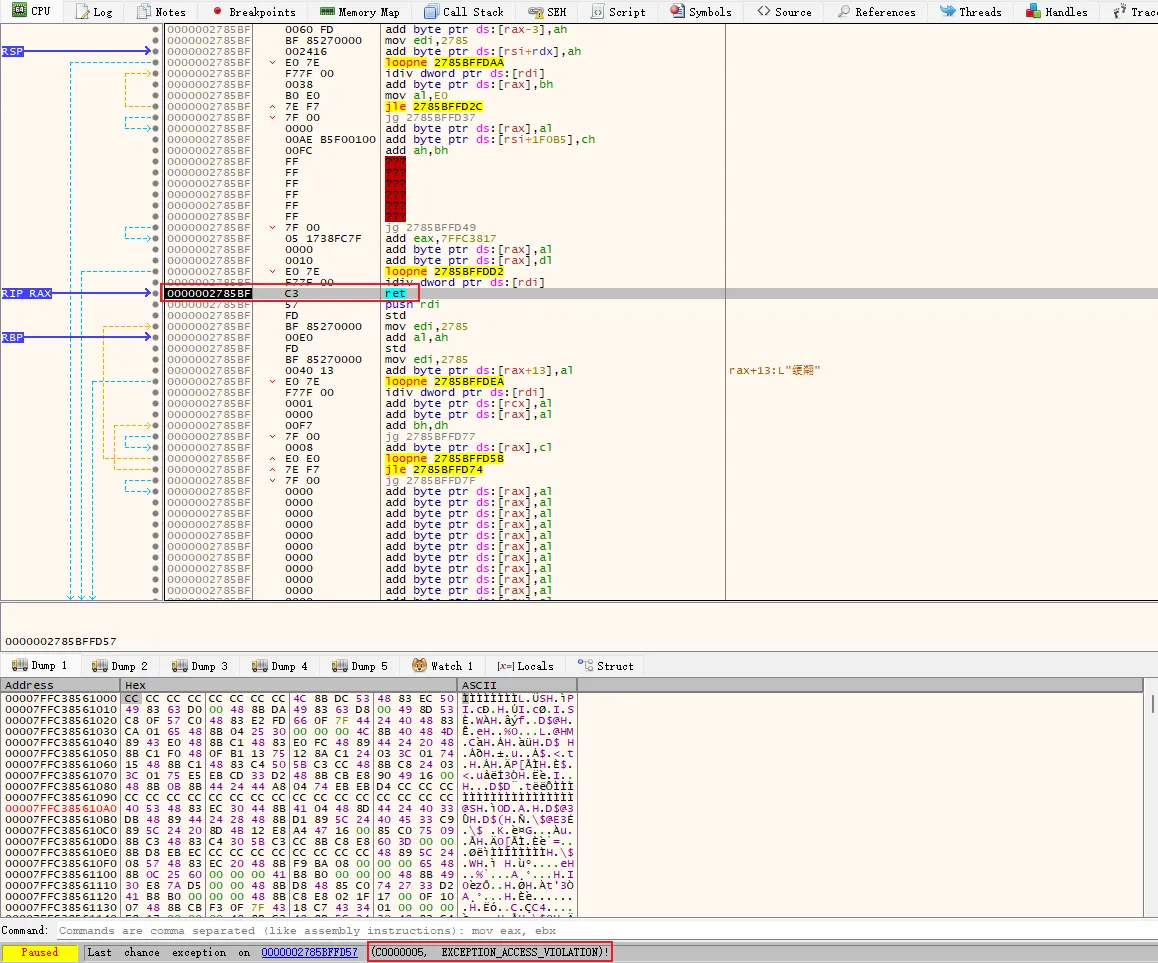Click the Notes notepad icon
The image size is (1158, 963).
(x=142, y=12)
